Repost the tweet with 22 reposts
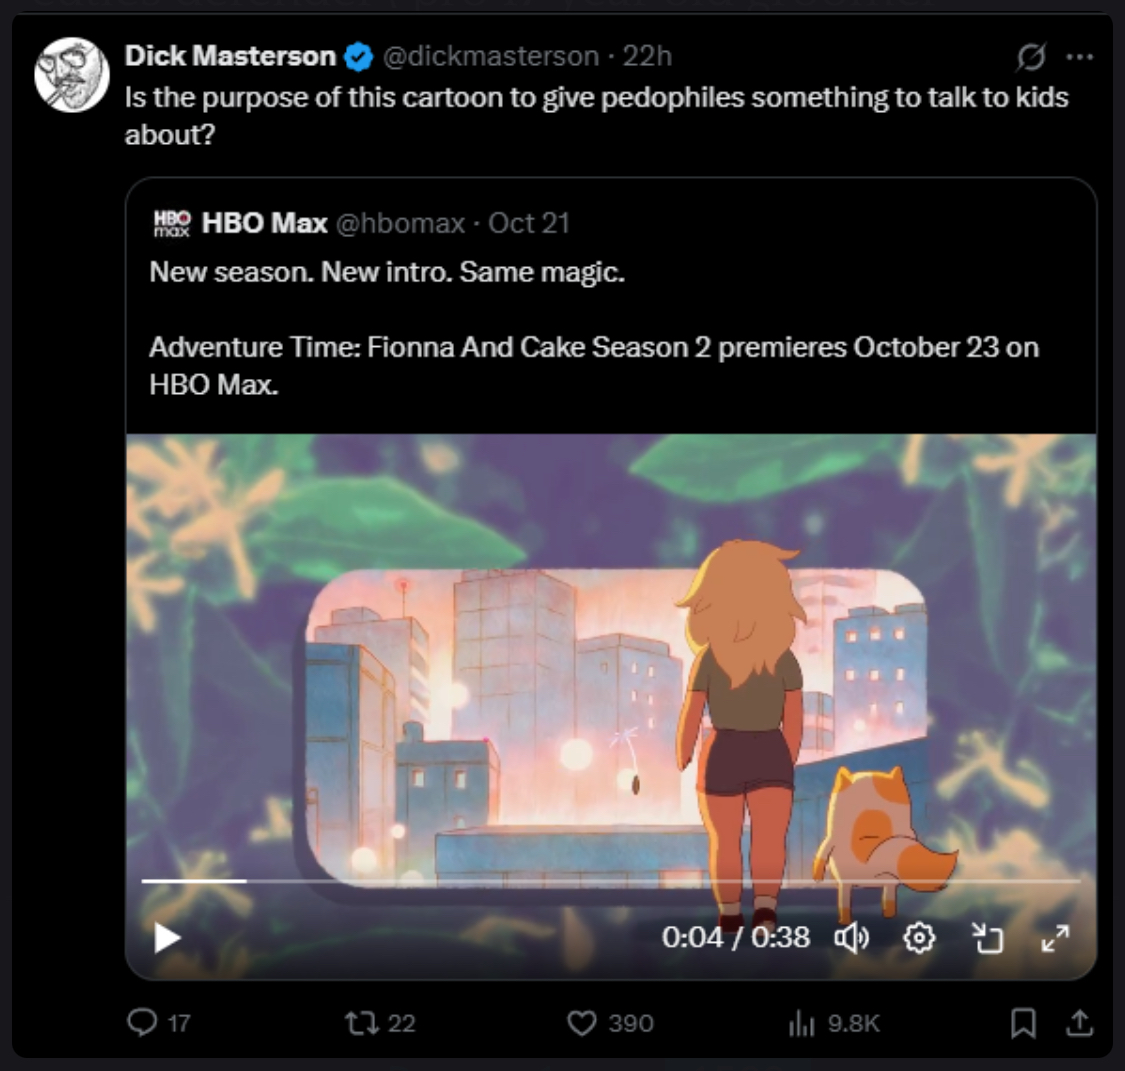1125x1071 pixels. click(380, 1022)
